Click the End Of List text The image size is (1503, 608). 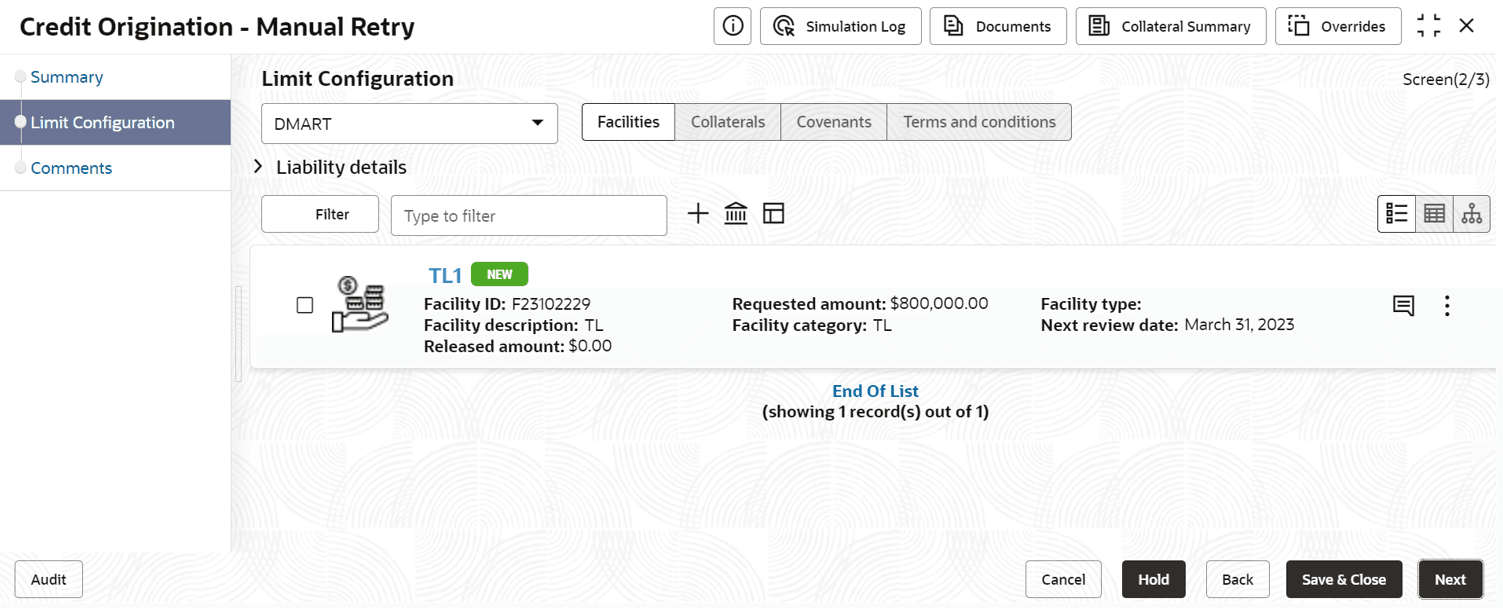pos(875,391)
